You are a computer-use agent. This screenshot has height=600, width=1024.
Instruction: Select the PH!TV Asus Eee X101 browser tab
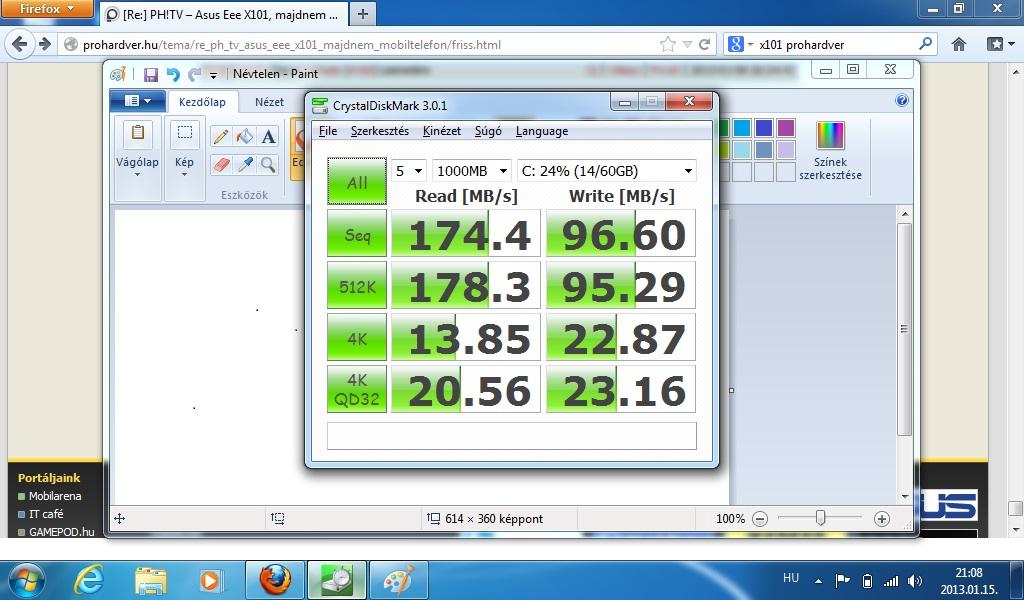tap(223, 14)
